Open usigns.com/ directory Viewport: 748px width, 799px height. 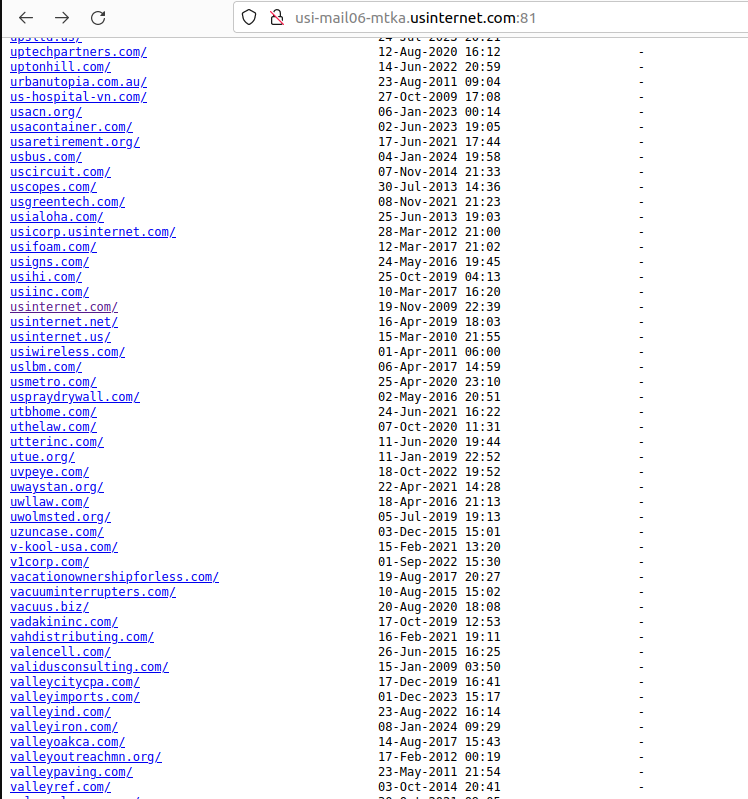click(x=49, y=262)
